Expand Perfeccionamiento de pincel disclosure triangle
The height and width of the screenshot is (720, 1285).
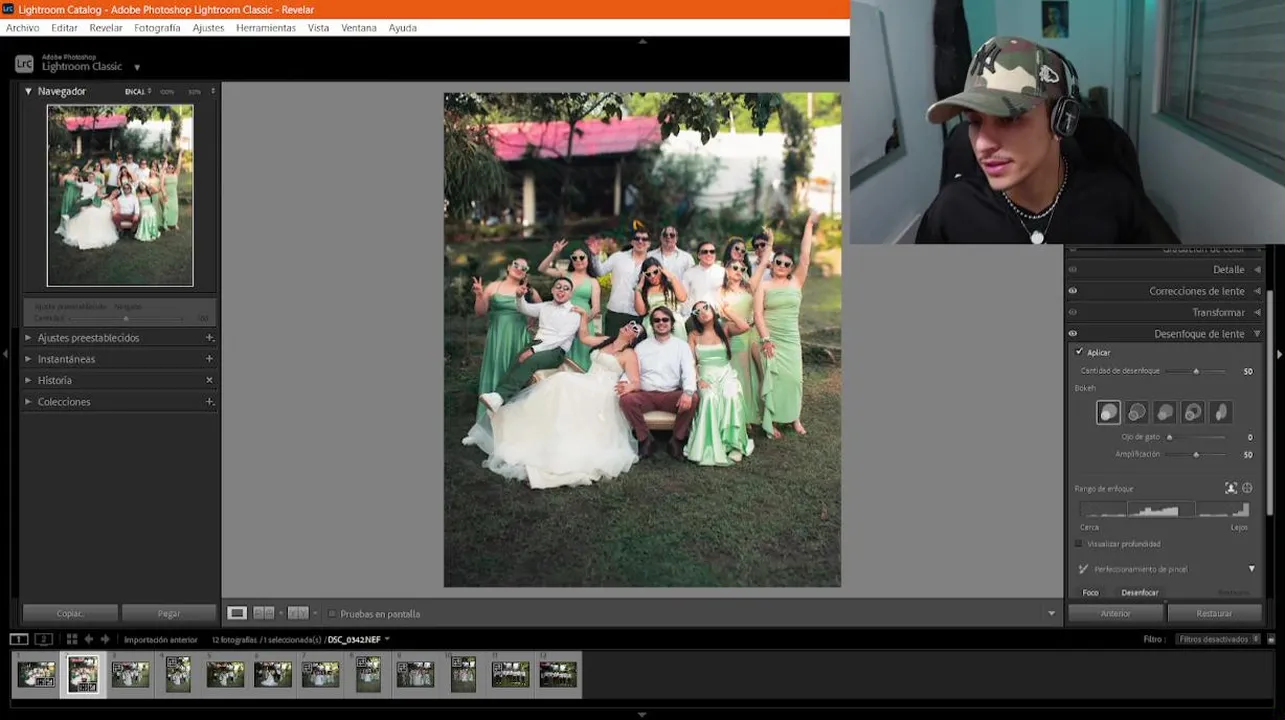(1251, 569)
